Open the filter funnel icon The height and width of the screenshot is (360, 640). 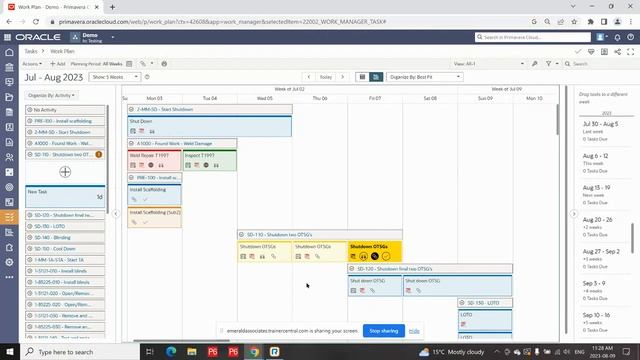[549, 64]
